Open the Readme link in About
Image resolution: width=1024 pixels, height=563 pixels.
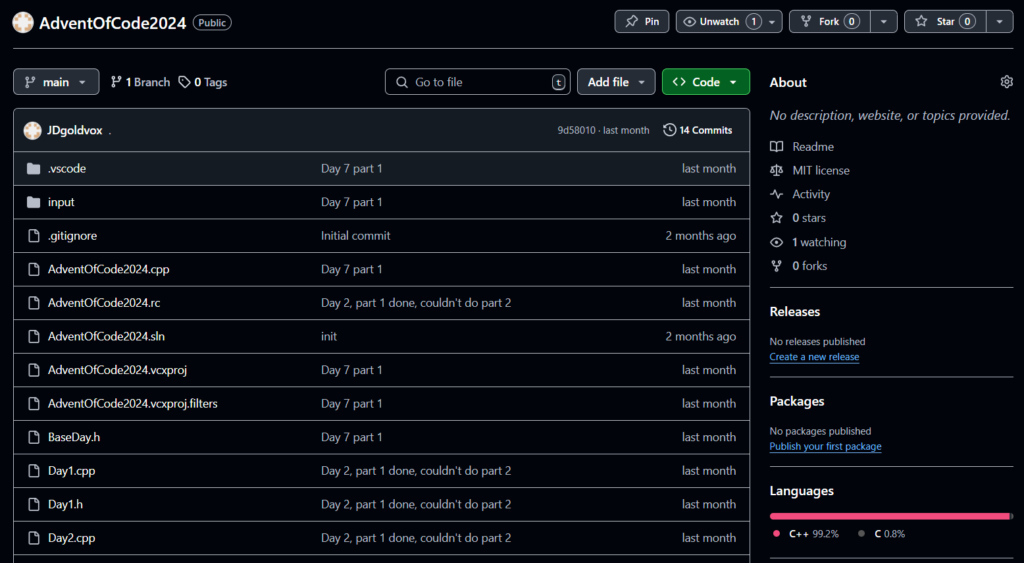click(x=812, y=147)
